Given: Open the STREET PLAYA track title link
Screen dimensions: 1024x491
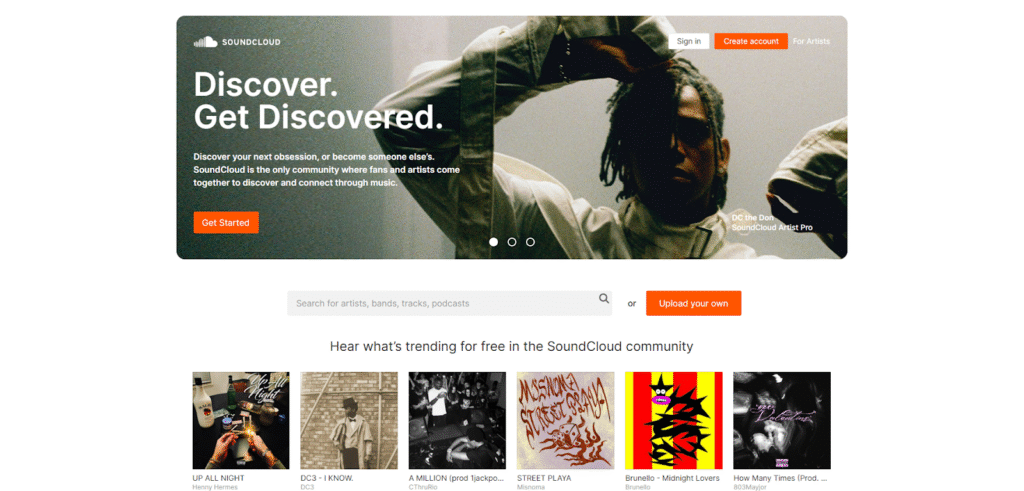Looking at the screenshot, I should point(544,478).
